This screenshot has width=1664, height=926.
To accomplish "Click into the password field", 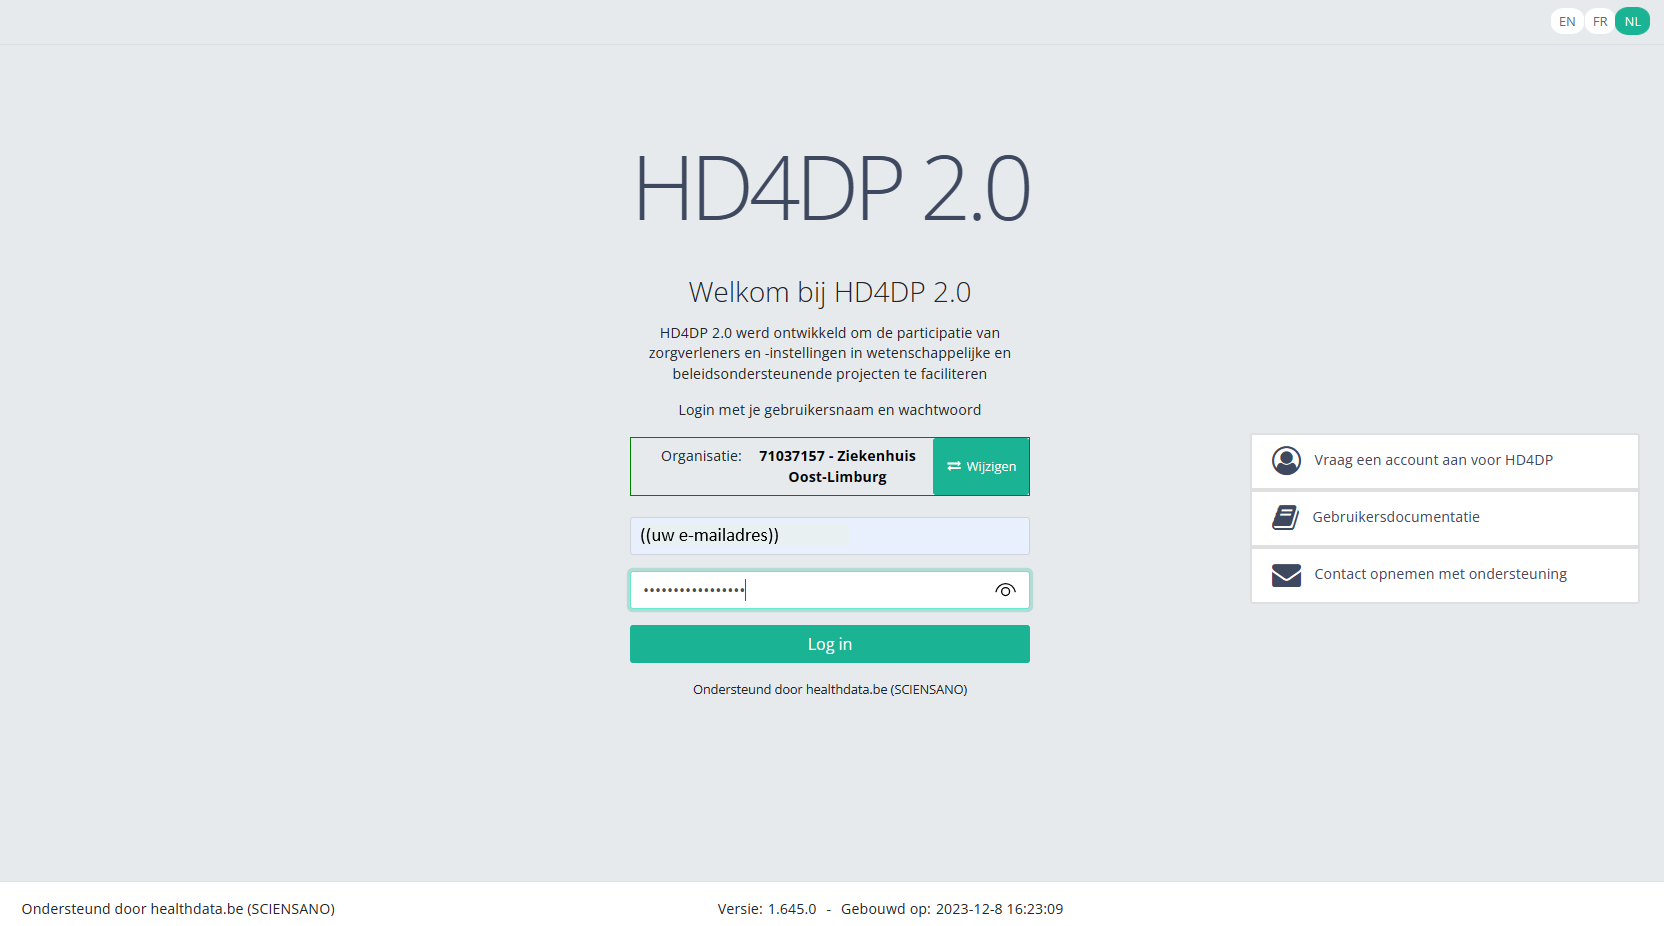I will (810, 590).
